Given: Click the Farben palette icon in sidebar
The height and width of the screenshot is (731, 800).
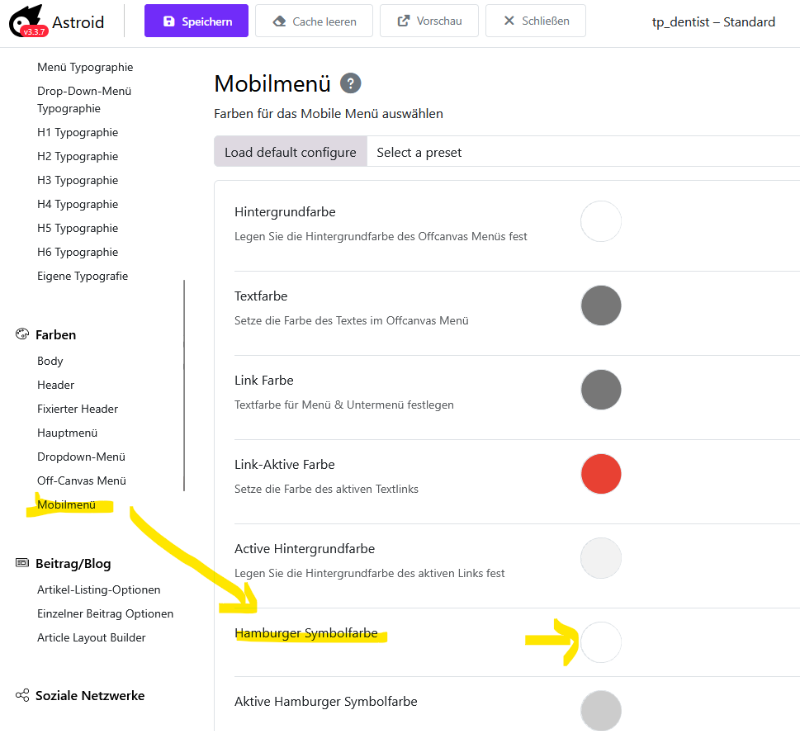Looking at the screenshot, I should click(x=22, y=335).
